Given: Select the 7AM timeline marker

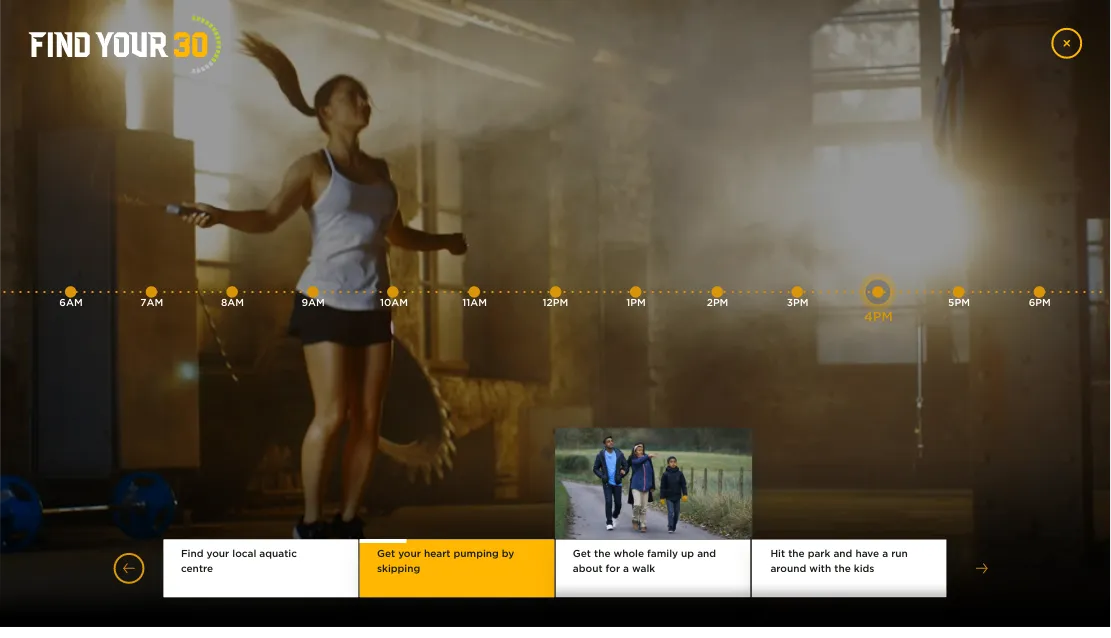Looking at the screenshot, I should pos(152,292).
